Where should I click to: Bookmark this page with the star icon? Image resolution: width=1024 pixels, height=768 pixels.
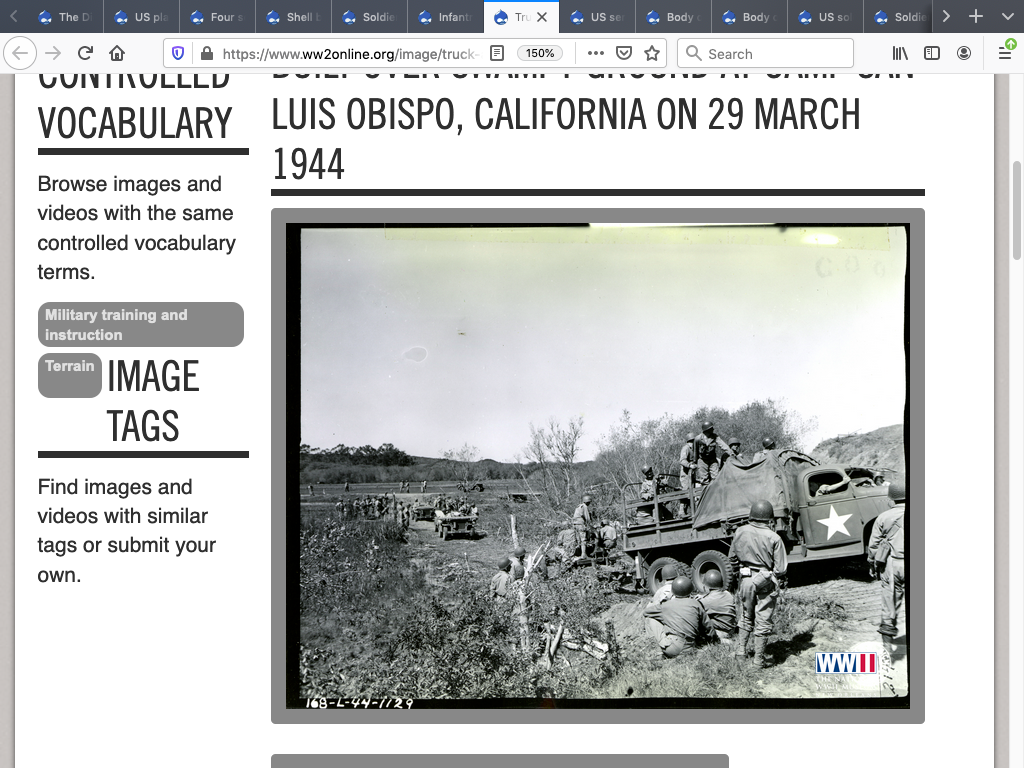pyautogui.click(x=652, y=53)
